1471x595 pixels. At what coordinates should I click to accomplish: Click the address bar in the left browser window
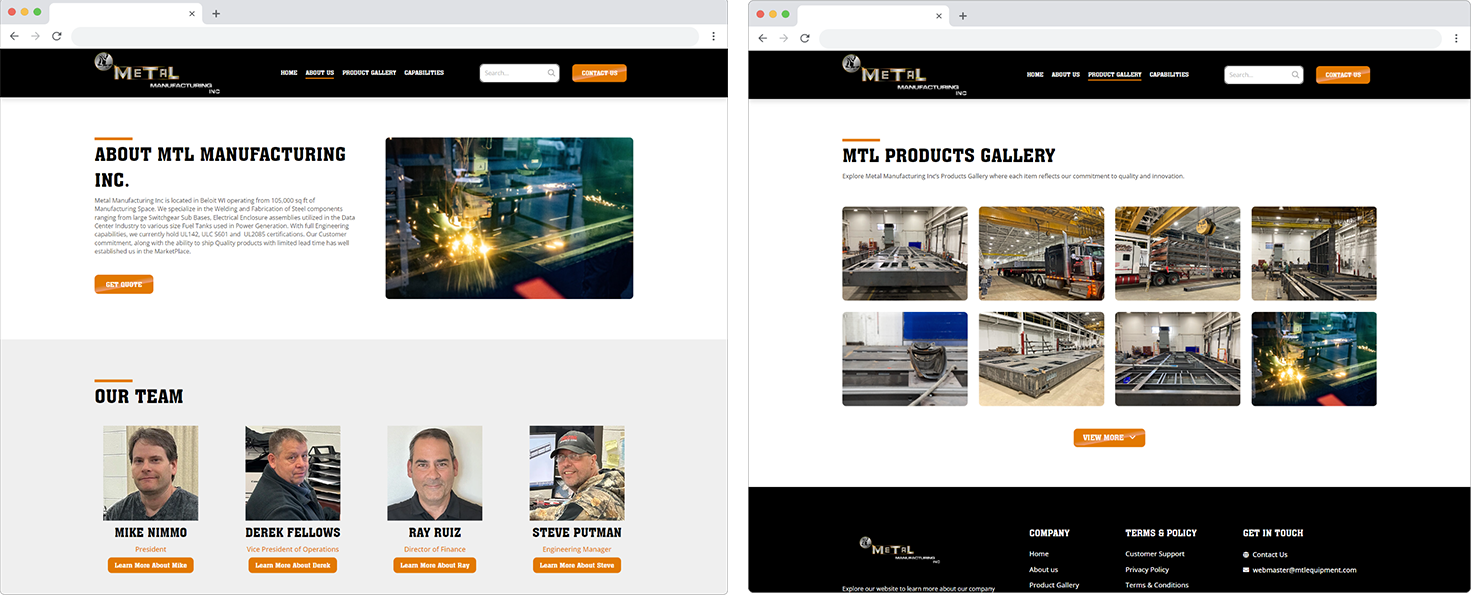coord(386,36)
